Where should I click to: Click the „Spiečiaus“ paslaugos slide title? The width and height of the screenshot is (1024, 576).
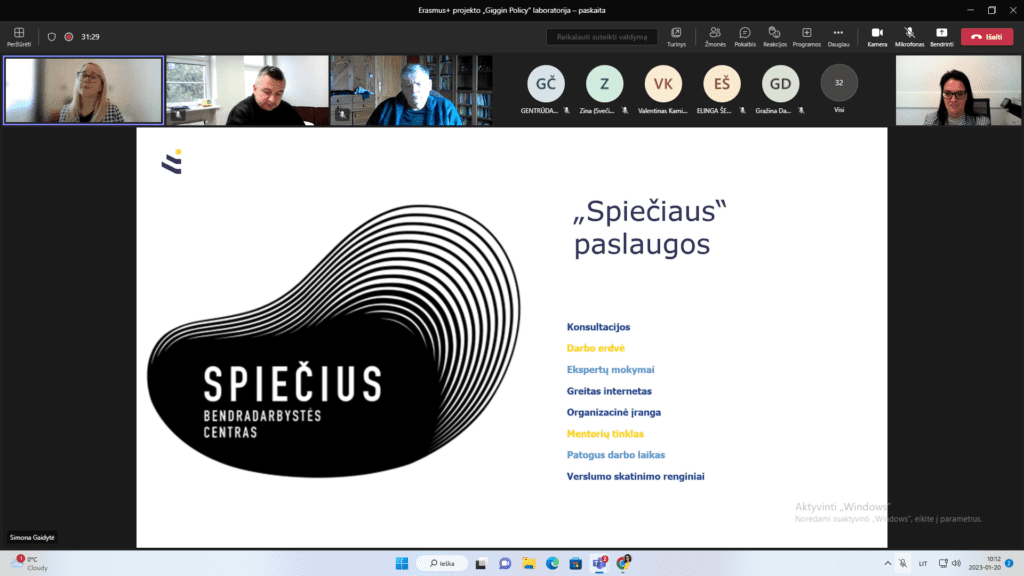(x=650, y=227)
